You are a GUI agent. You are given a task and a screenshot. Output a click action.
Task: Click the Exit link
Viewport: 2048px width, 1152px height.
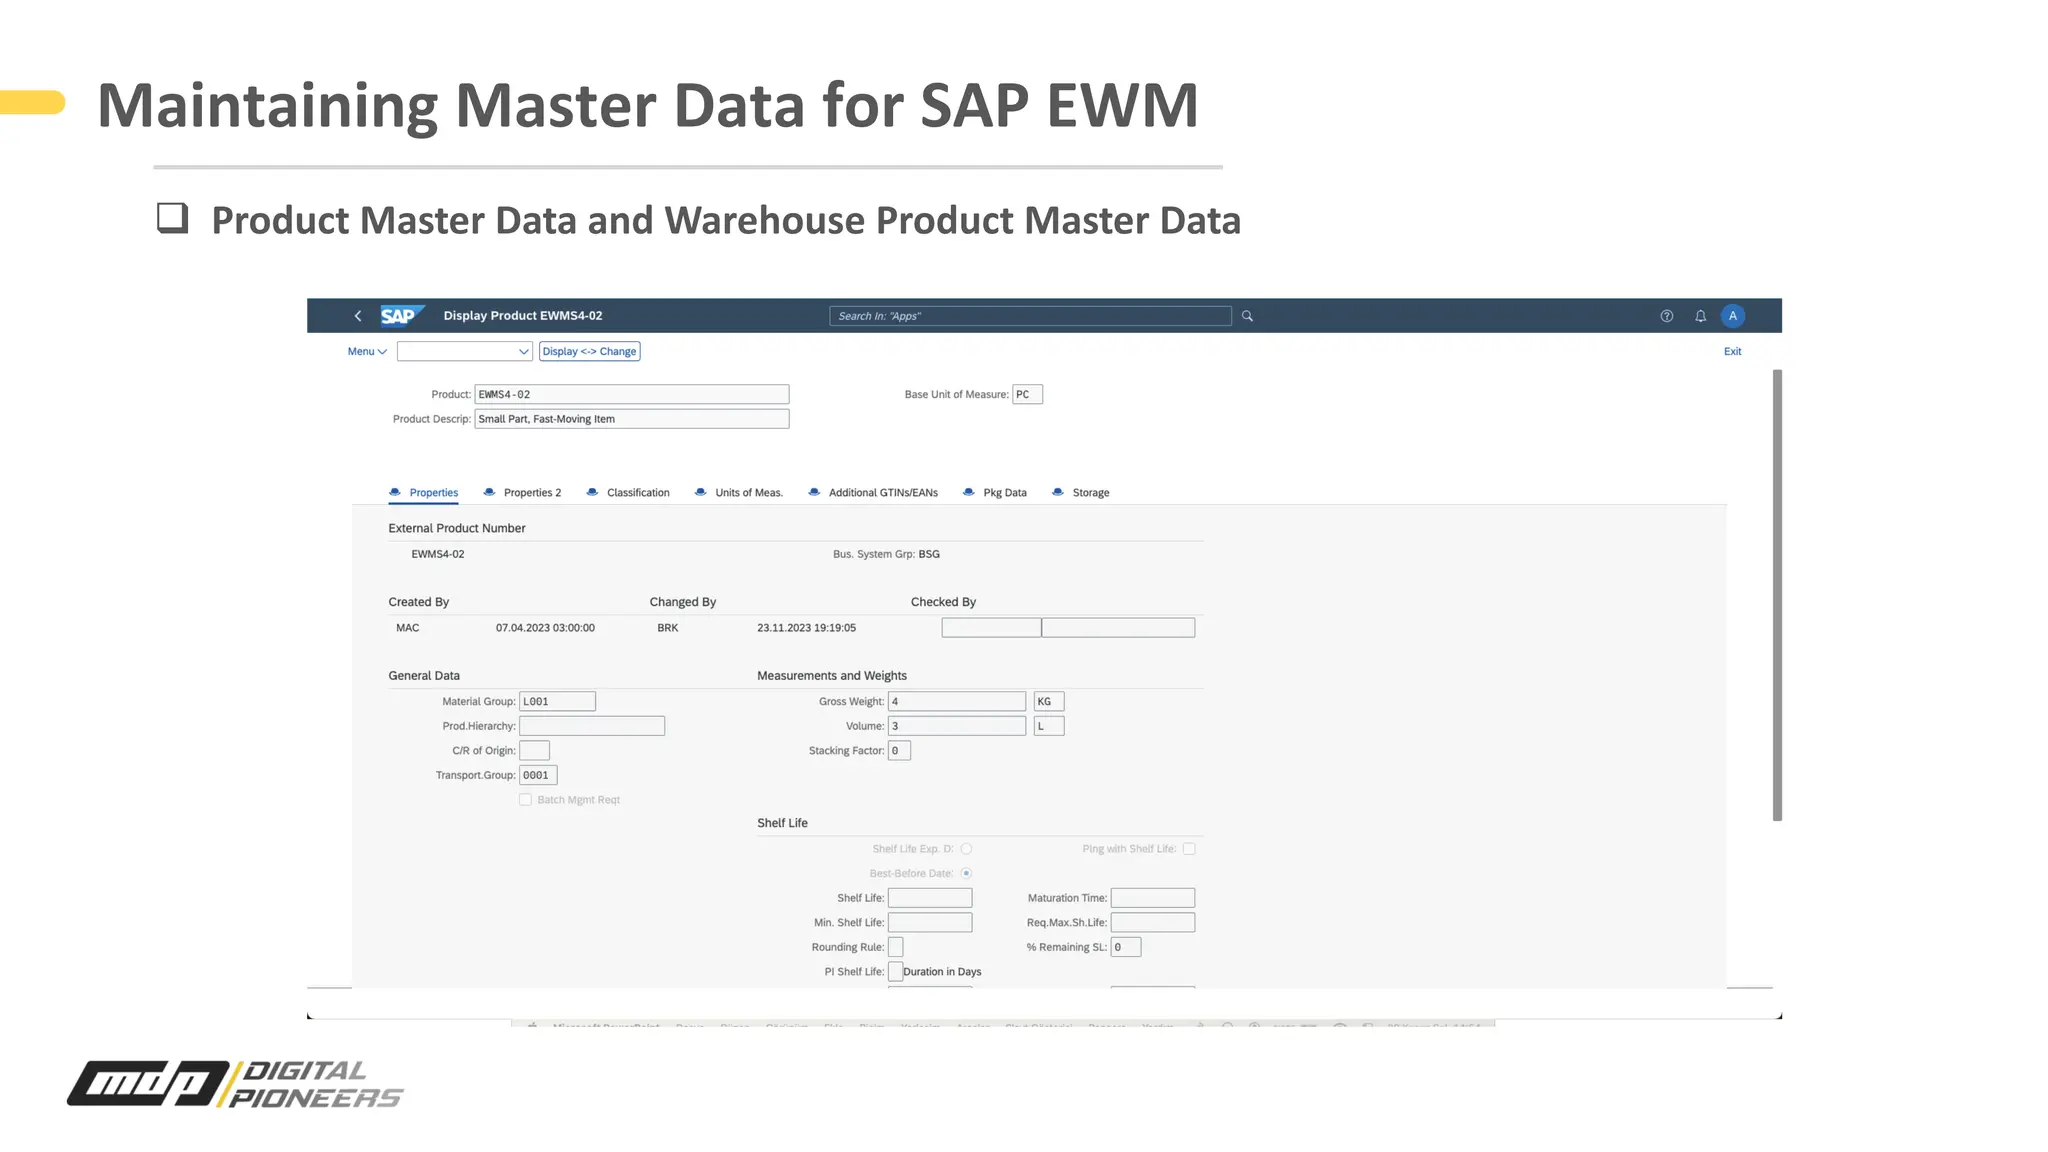click(1732, 352)
